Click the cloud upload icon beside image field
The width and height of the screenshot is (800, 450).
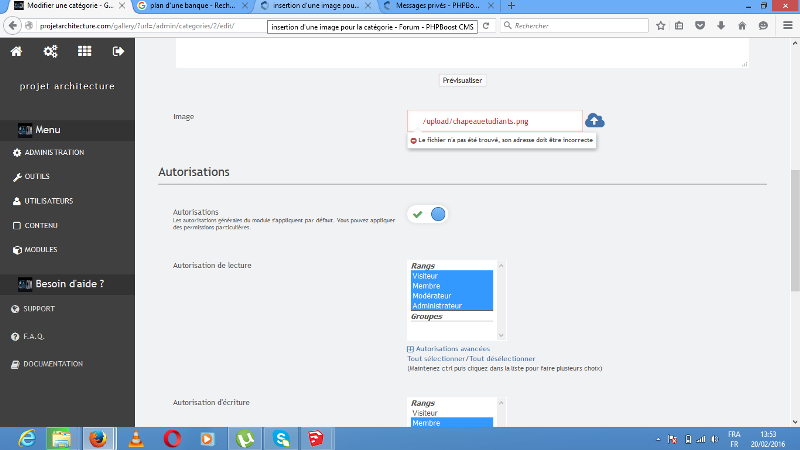[x=594, y=121]
